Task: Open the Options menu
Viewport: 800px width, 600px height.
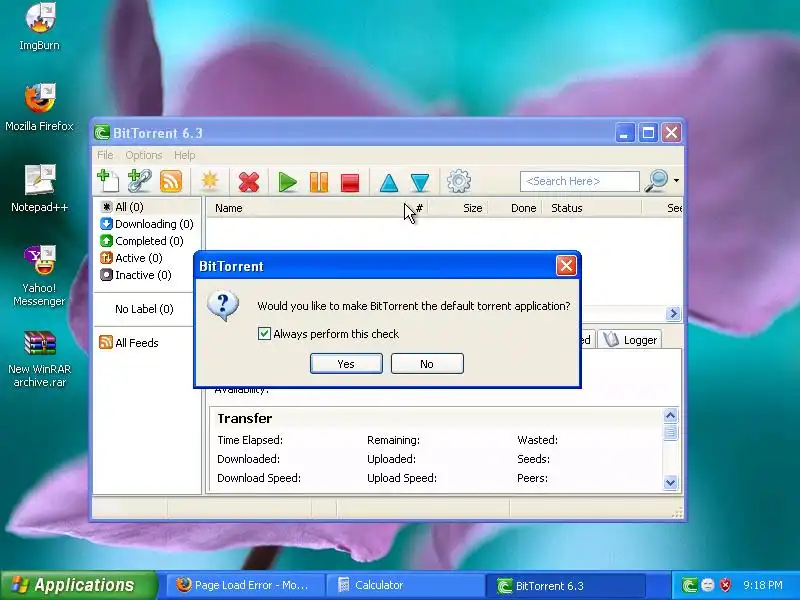Action: tap(143, 155)
